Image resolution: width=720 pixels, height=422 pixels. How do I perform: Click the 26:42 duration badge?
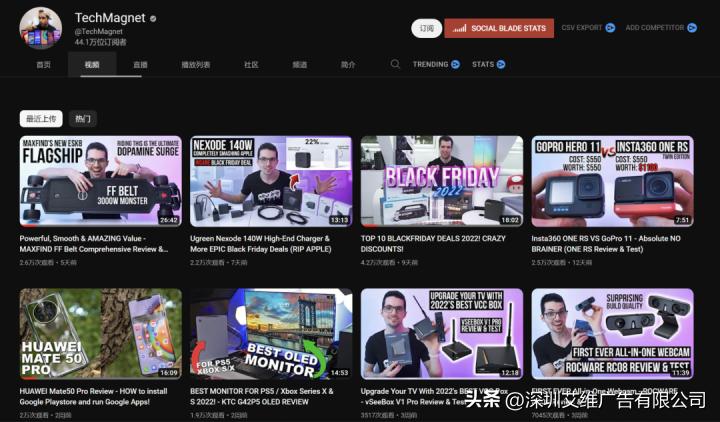169,220
